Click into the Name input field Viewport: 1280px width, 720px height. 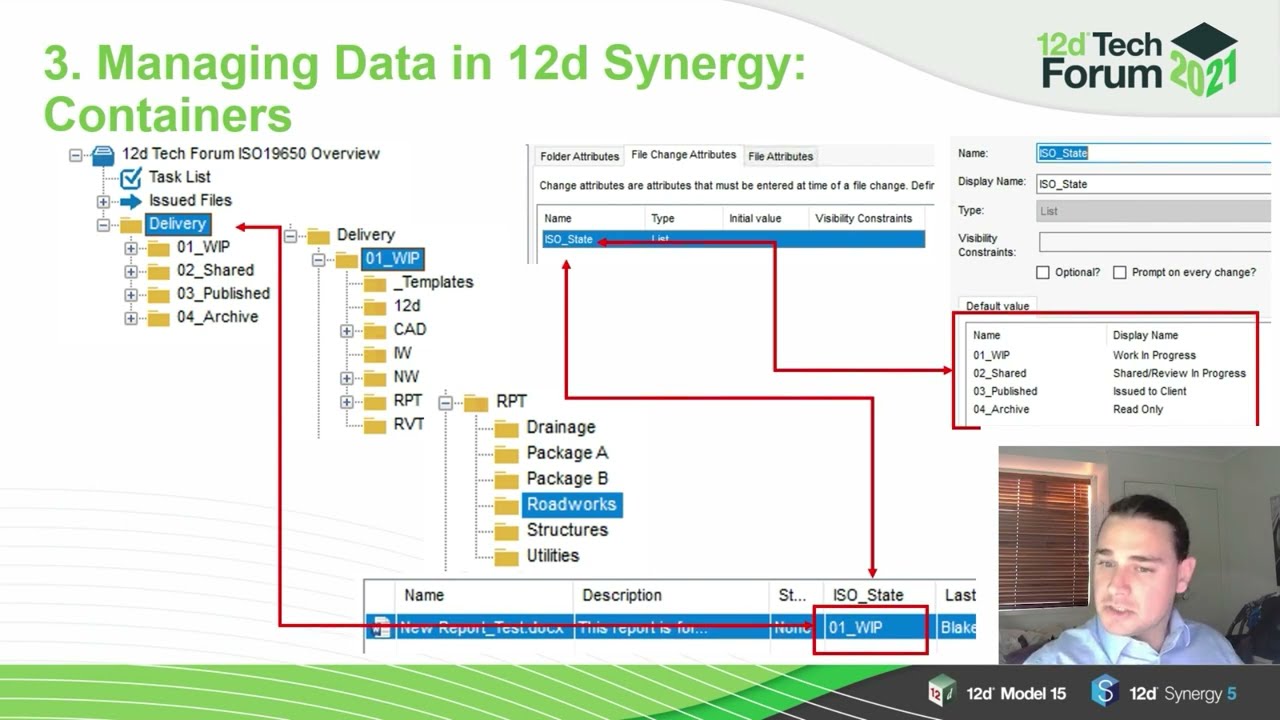pyautogui.click(x=1153, y=153)
